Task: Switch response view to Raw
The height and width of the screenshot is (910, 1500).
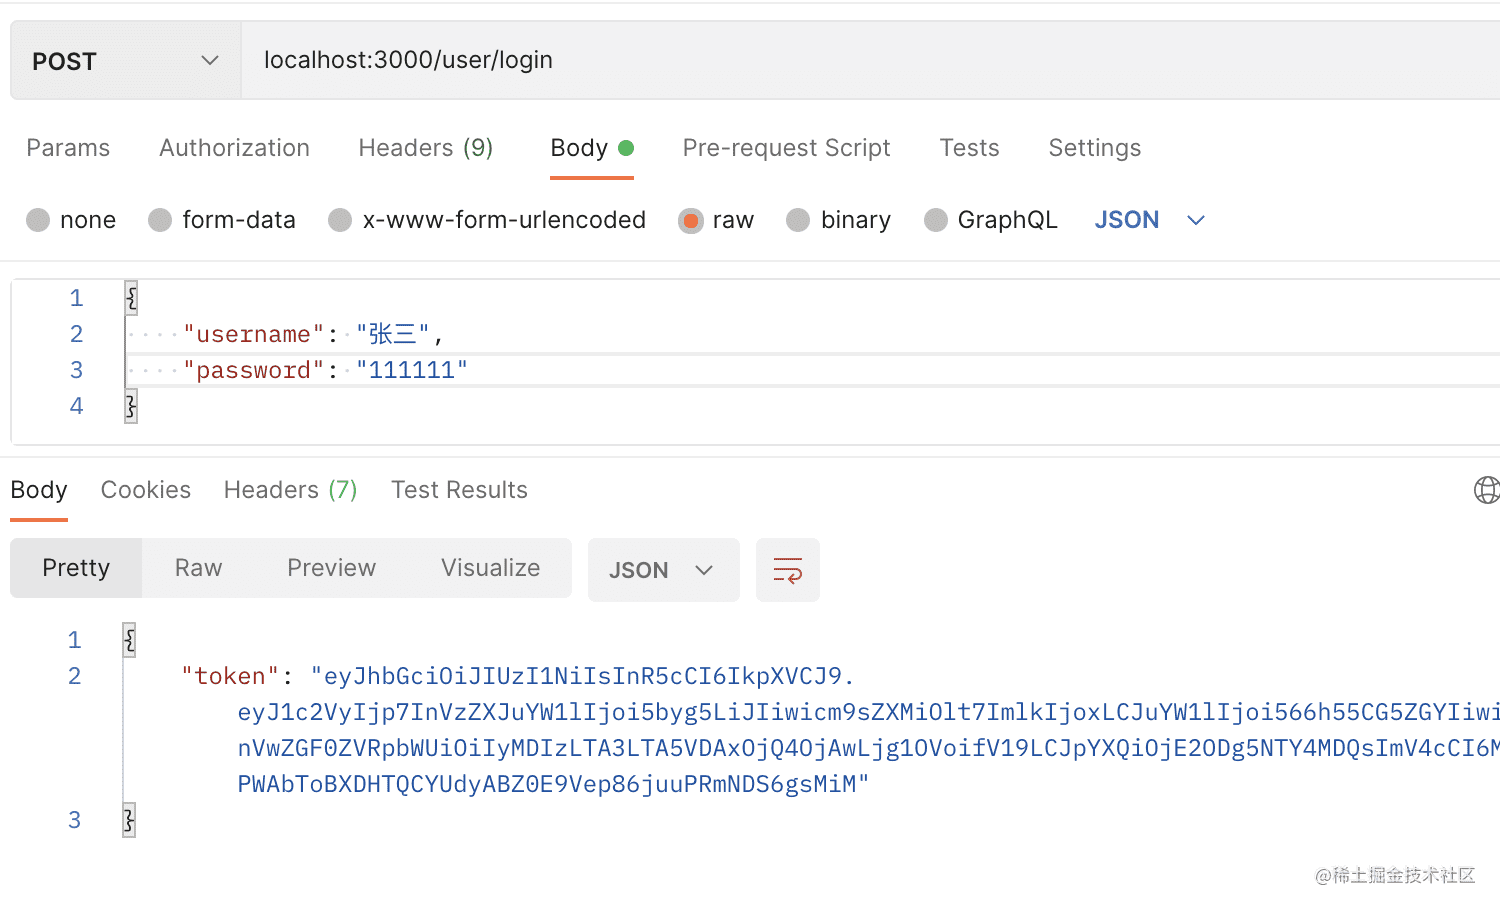Action: tap(198, 568)
